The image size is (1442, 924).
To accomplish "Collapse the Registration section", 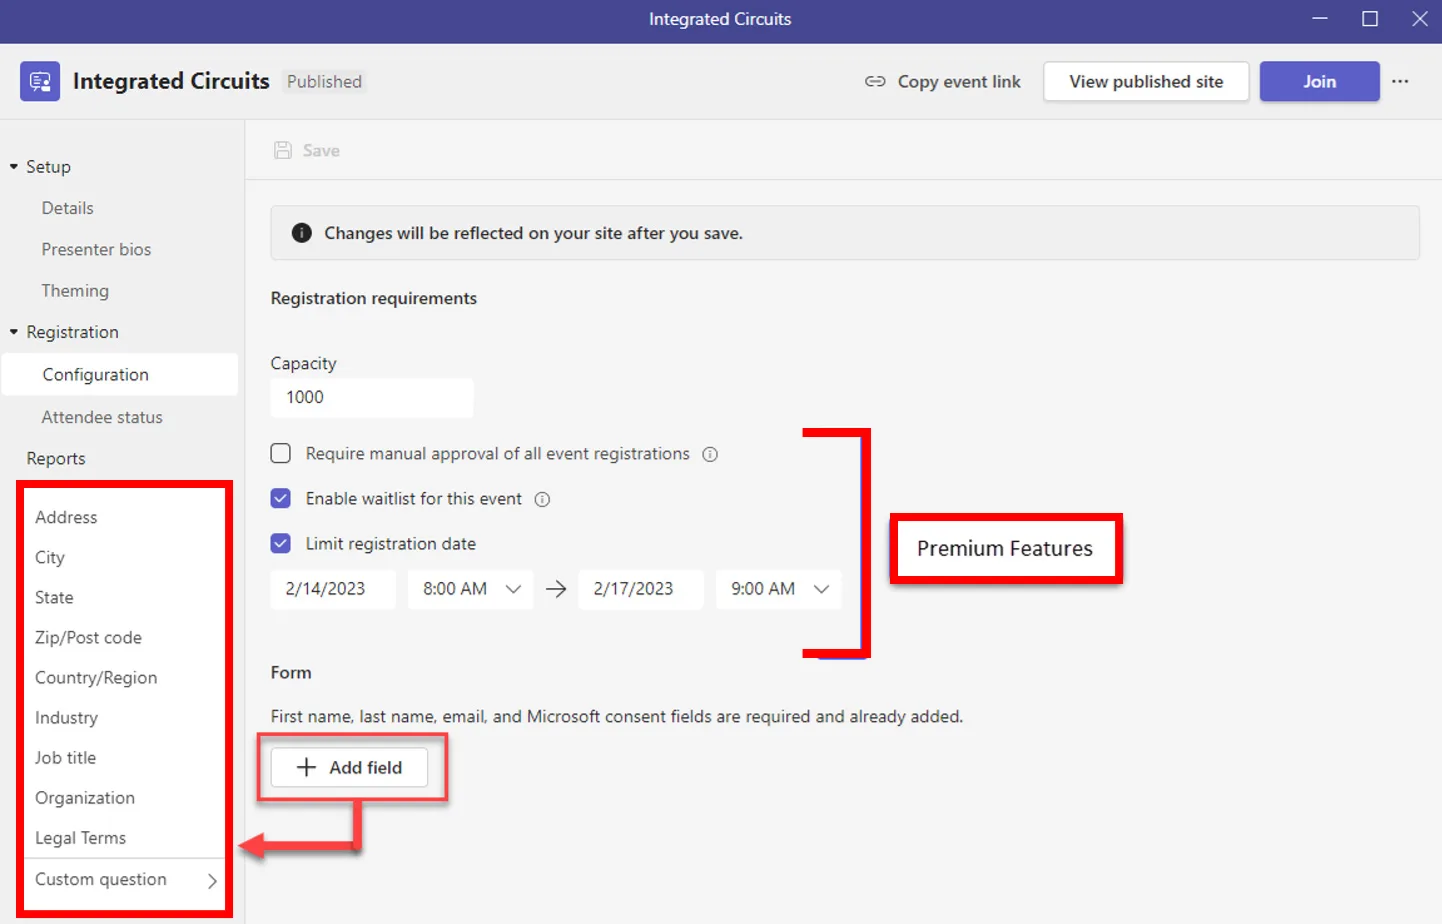I will pyautogui.click(x=14, y=332).
